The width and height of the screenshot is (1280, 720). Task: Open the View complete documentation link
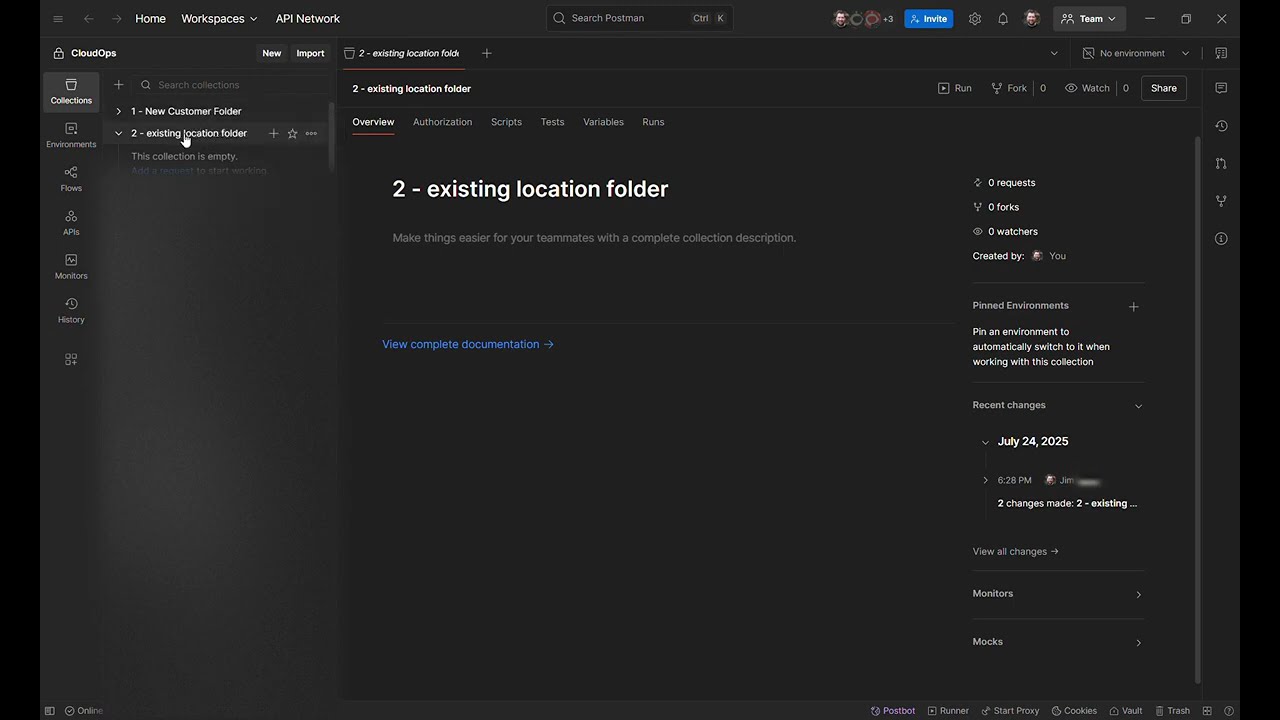click(x=467, y=344)
